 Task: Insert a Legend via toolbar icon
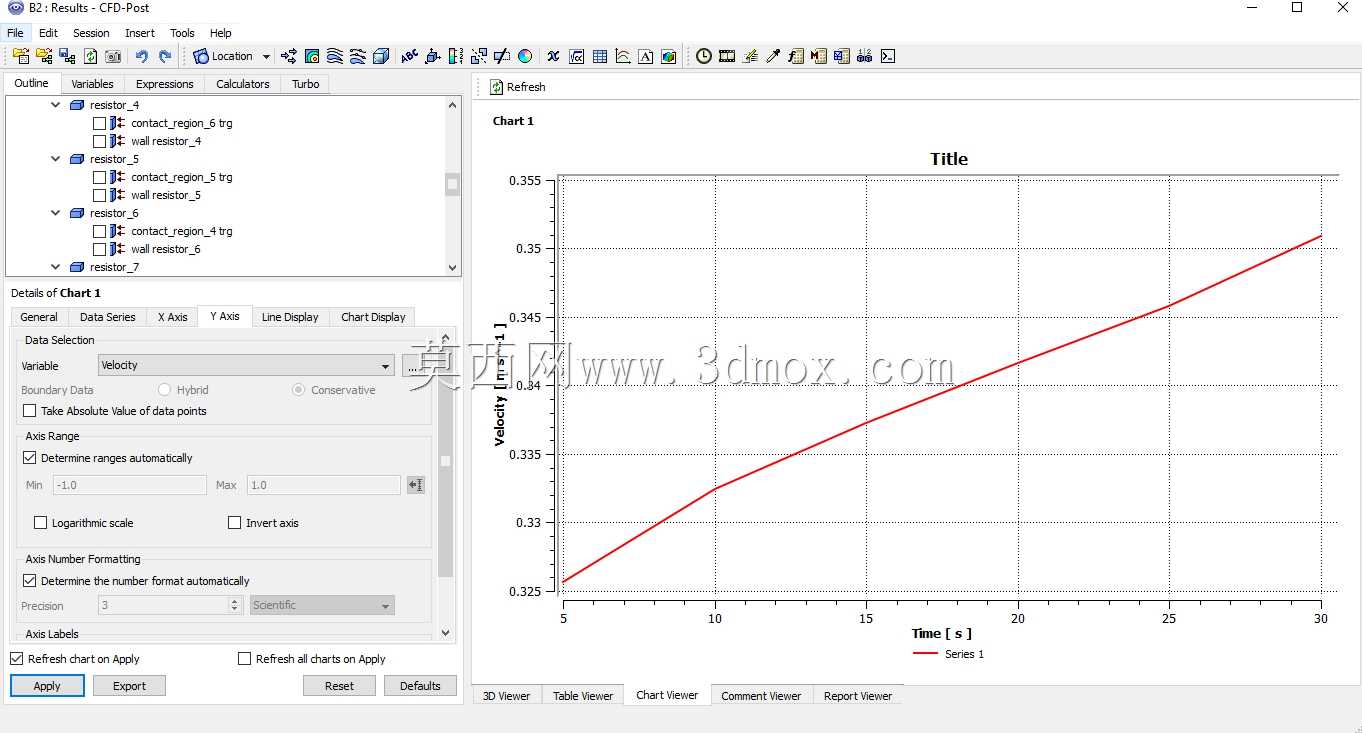(456, 56)
